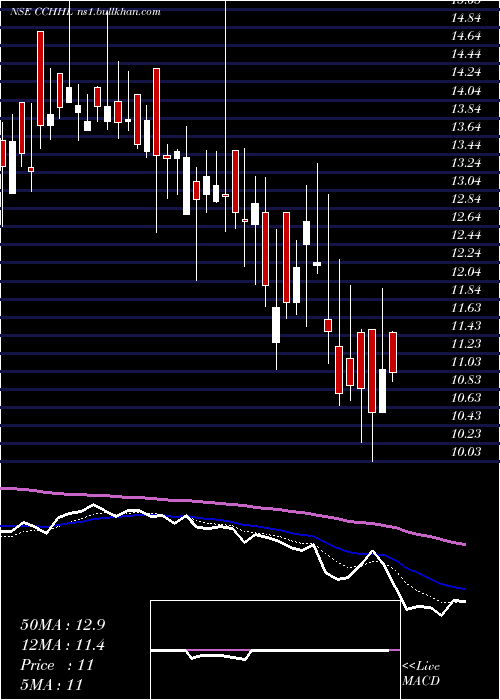Screen dimensions: 500x700
Task: Click the '5MA : 11' readout
Action: pyautogui.click(x=52, y=685)
